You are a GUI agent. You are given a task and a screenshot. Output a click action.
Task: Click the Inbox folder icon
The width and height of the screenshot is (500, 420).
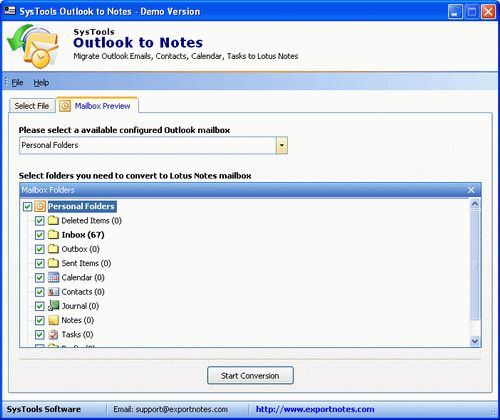point(53,235)
